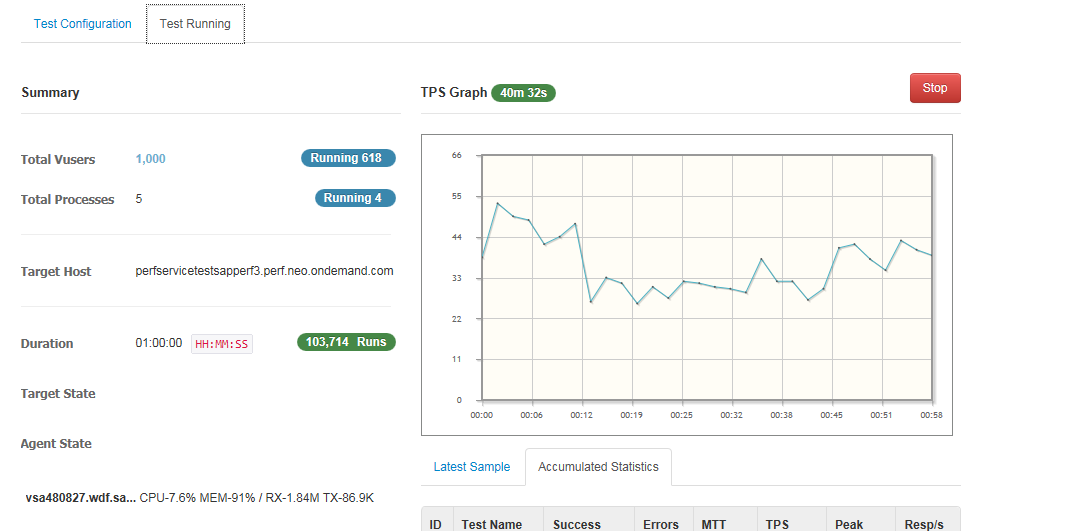Click inside the TPS graph plot area
This screenshot has width=1083, height=531.
[x=706, y=277]
